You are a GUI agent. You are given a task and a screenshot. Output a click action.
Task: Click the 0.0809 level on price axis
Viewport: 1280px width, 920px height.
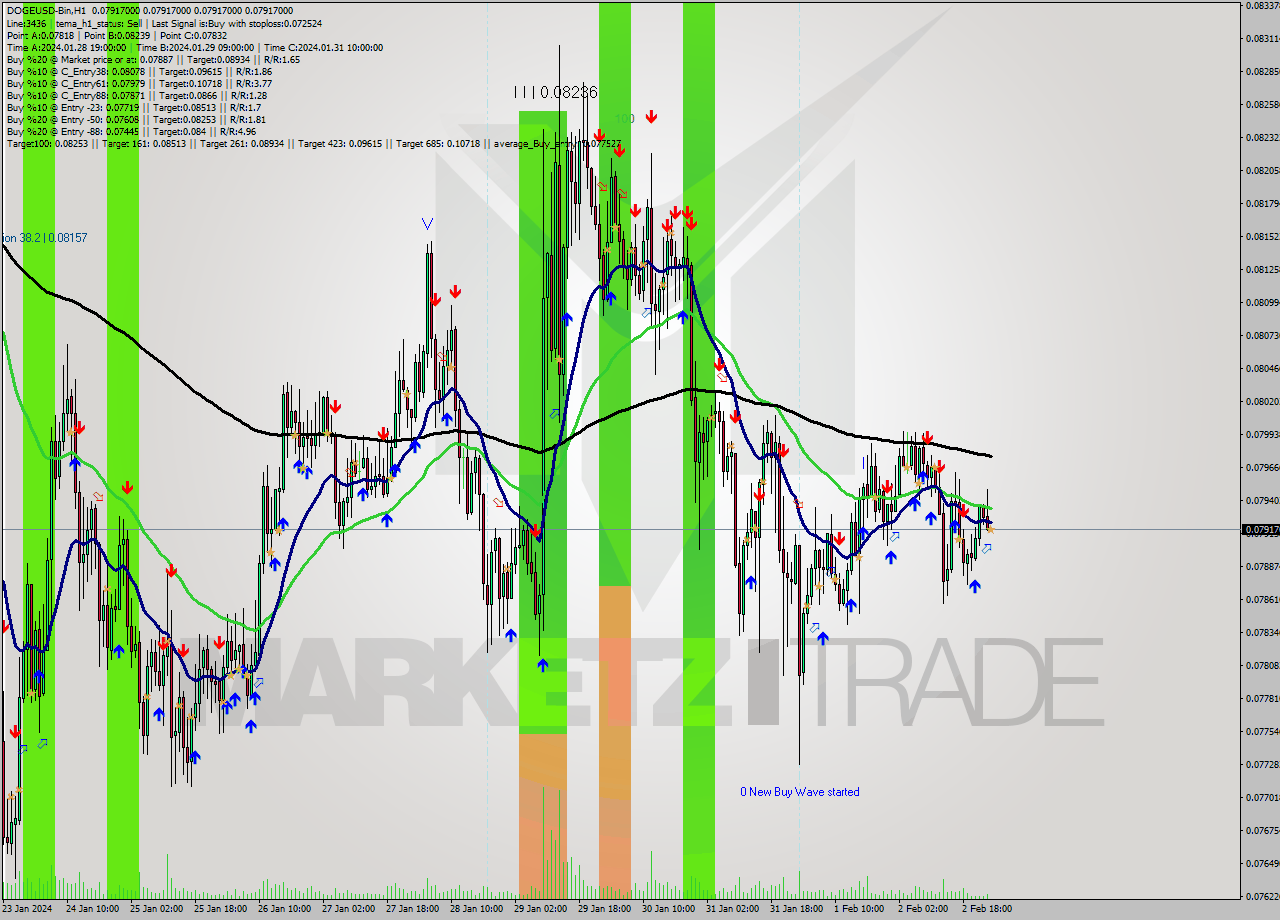pos(1261,302)
